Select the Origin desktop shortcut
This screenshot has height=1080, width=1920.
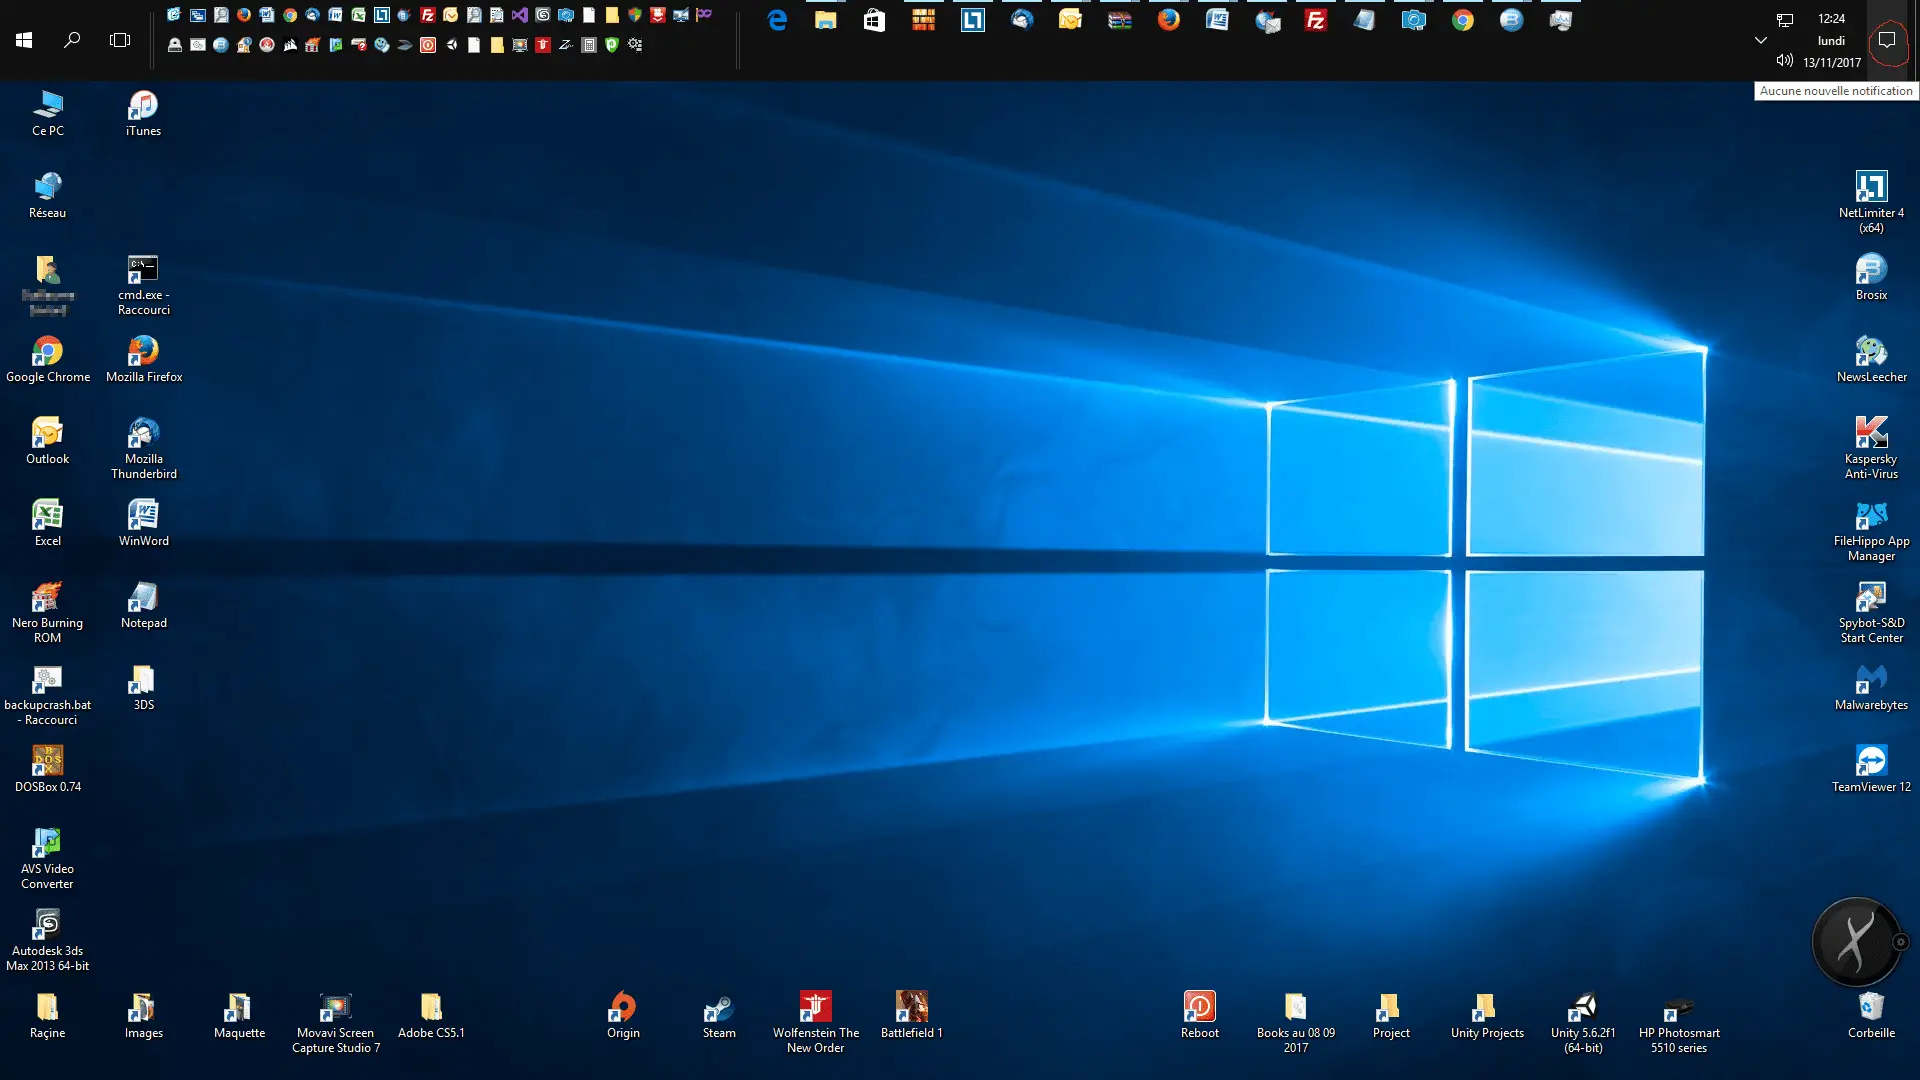tap(623, 1015)
